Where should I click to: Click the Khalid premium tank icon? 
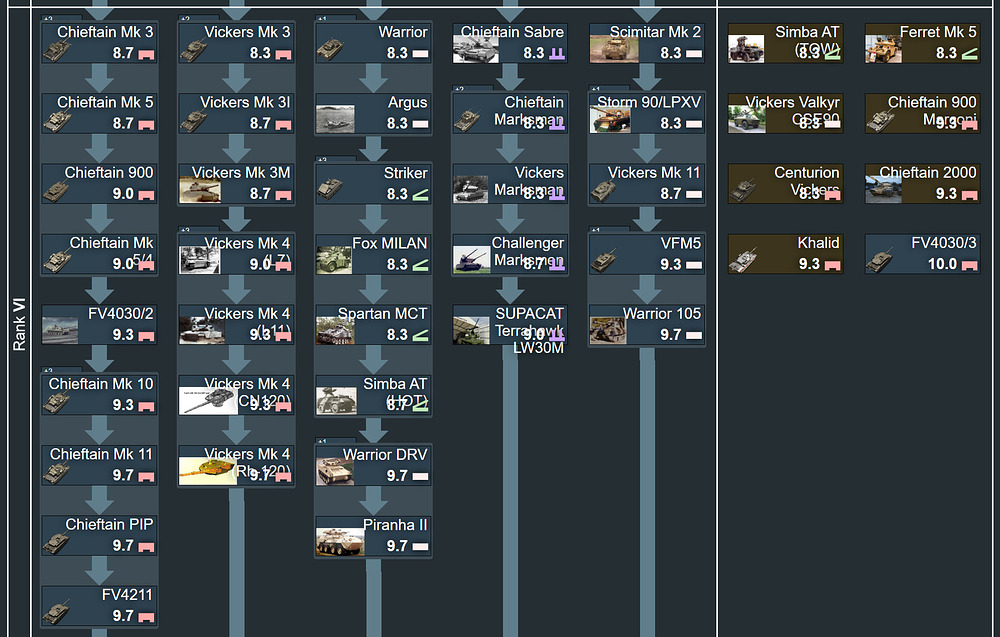point(745,260)
